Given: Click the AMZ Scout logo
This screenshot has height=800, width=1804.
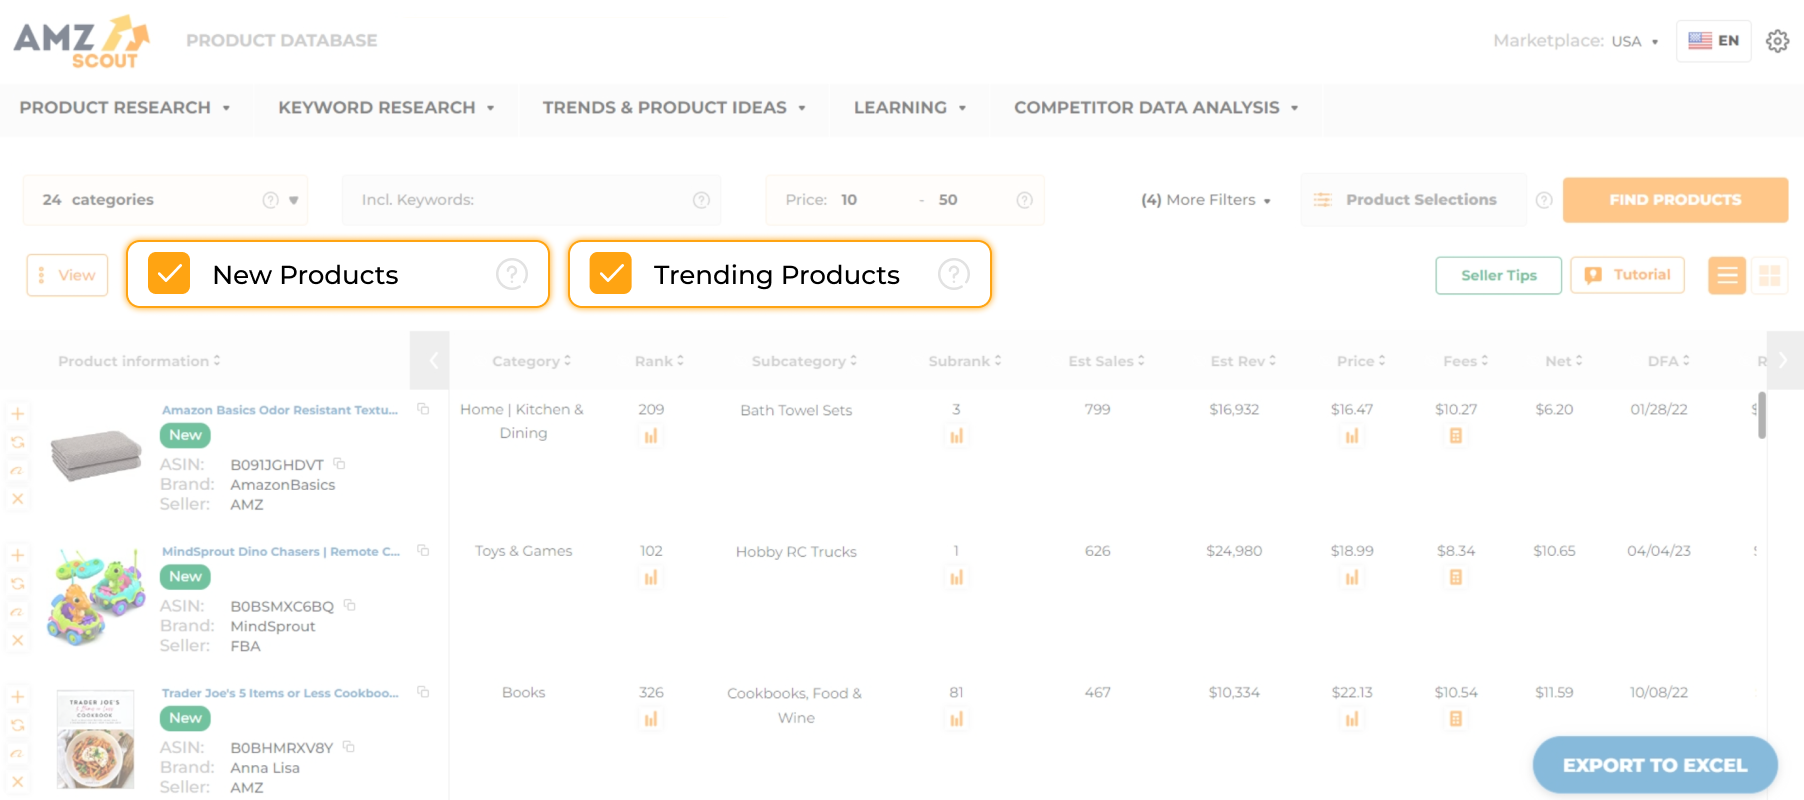Looking at the screenshot, I should [x=81, y=41].
